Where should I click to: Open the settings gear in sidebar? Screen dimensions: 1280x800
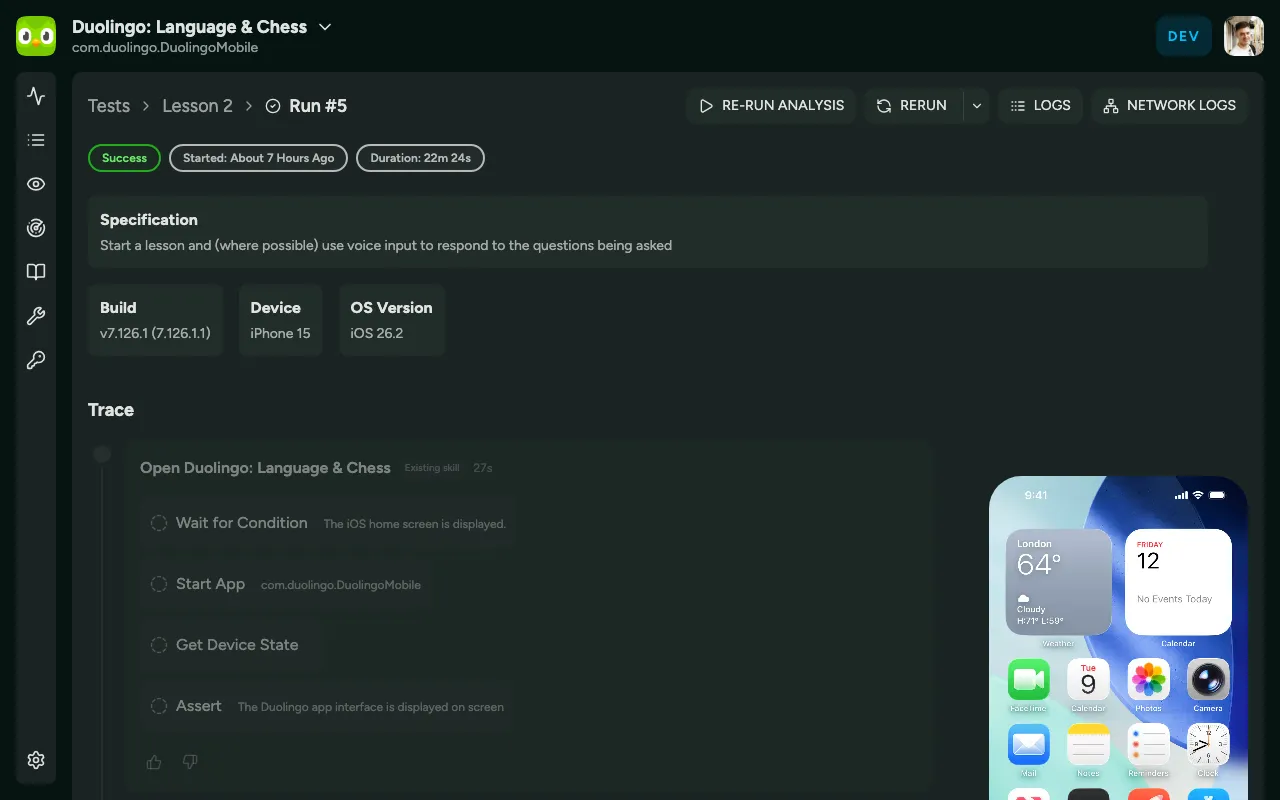(x=36, y=760)
